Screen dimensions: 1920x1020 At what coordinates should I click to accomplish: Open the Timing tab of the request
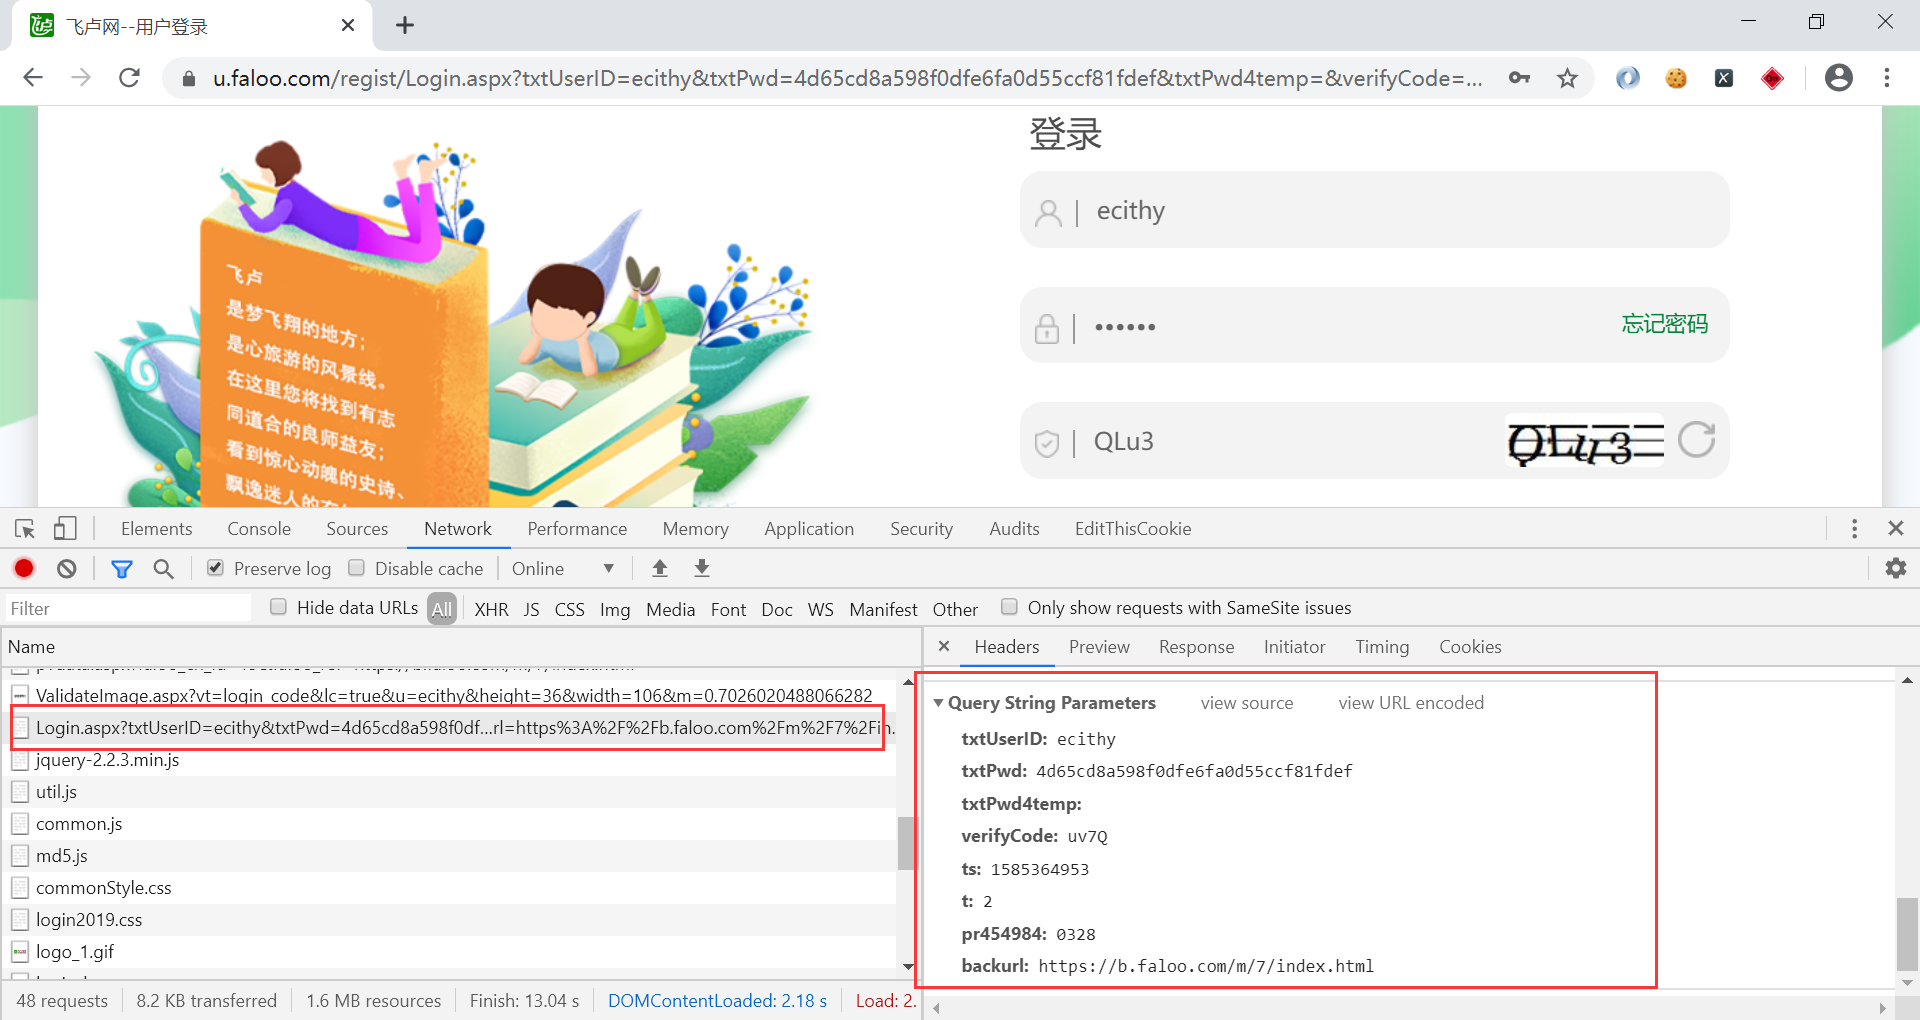(x=1382, y=647)
